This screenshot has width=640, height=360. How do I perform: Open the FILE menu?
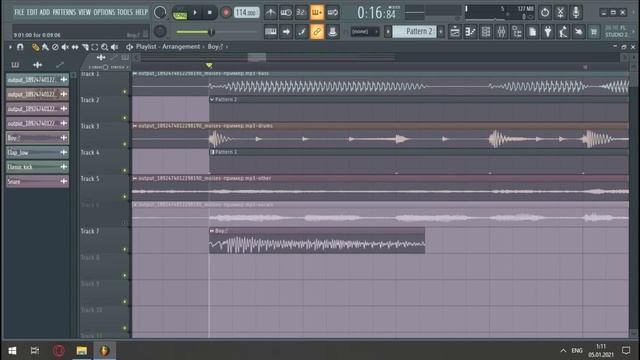[x=19, y=12]
